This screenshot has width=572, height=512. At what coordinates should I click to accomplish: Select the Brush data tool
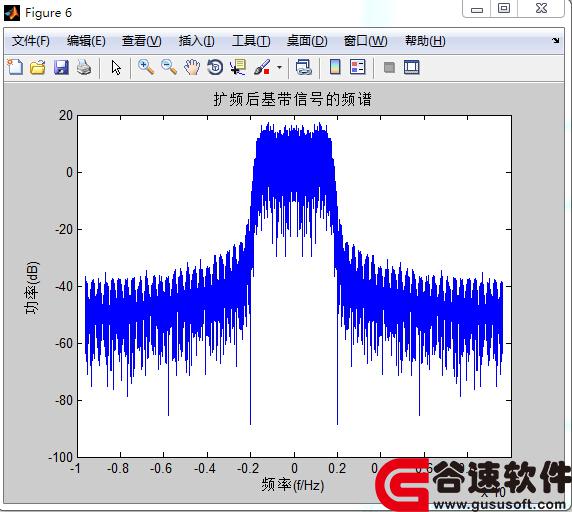(x=262, y=67)
